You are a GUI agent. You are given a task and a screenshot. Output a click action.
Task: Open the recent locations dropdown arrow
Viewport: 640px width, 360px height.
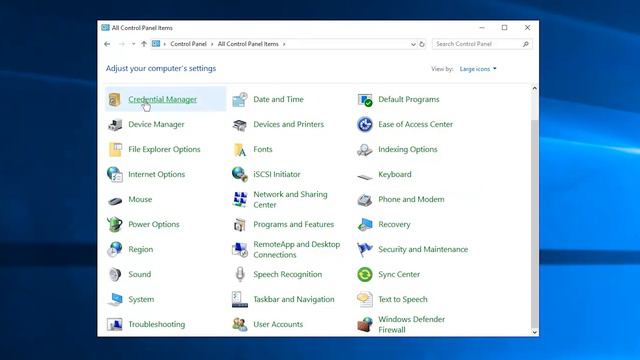[x=133, y=44]
